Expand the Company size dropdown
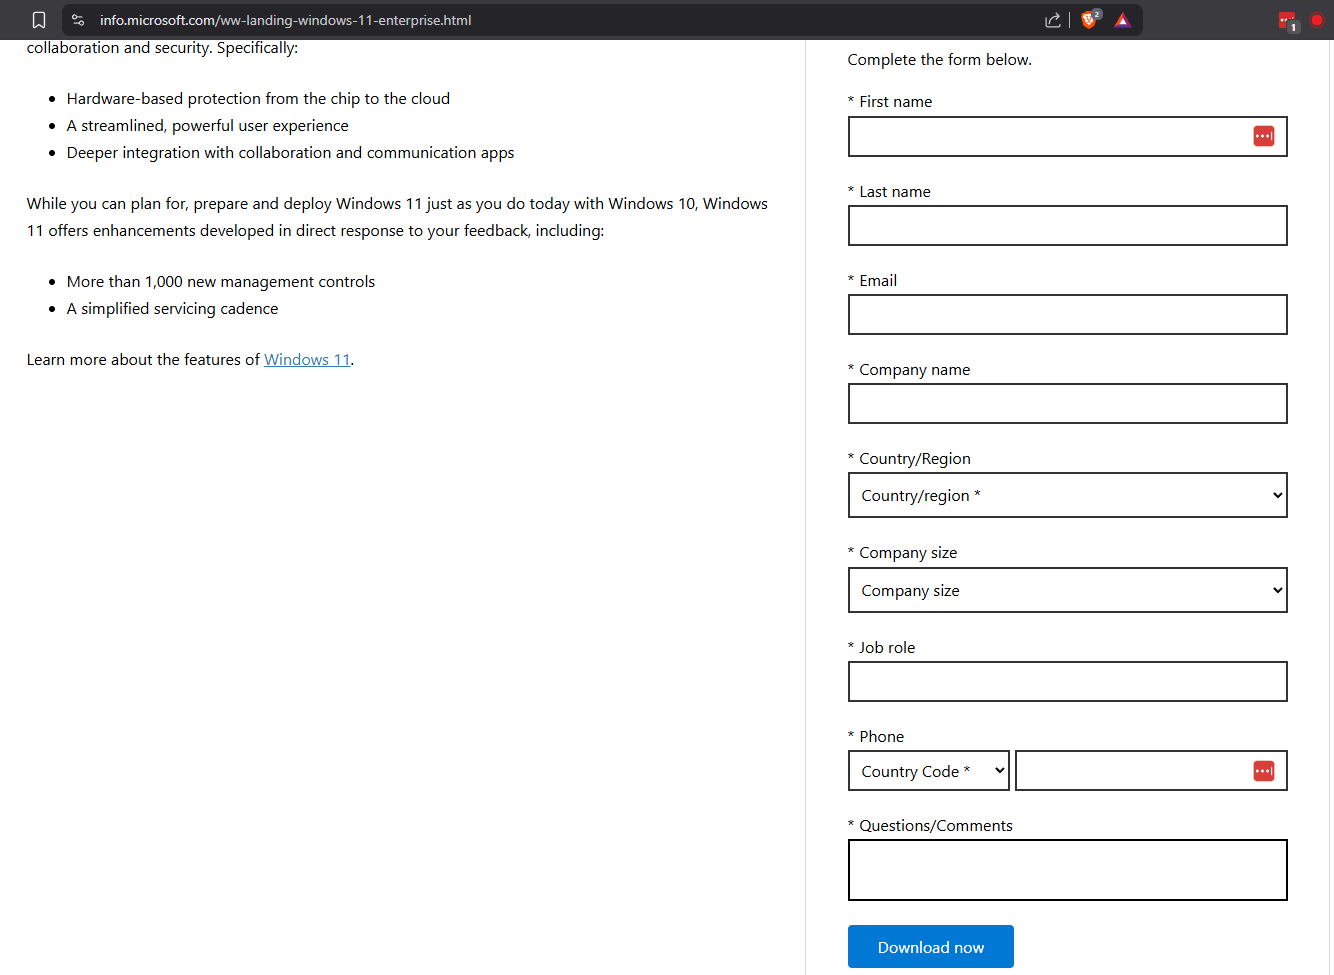Image resolution: width=1334 pixels, height=975 pixels. [x=1067, y=590]
